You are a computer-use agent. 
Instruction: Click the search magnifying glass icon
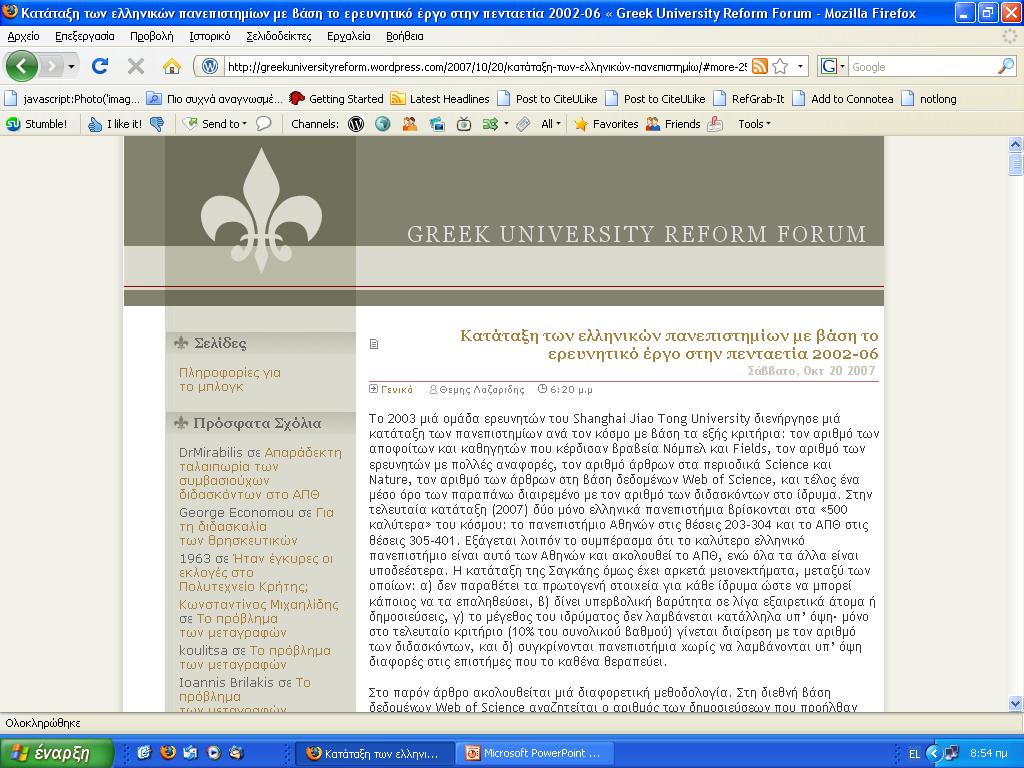coord(1006,66)
